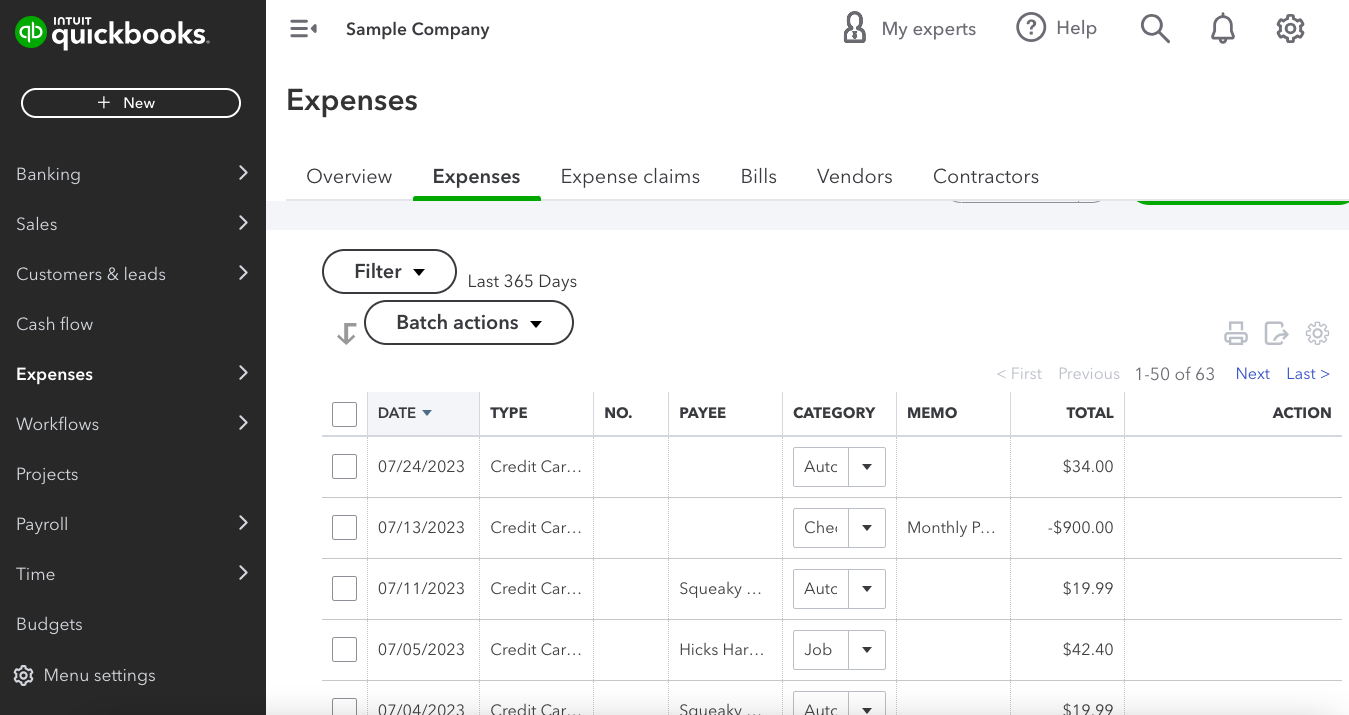Select the 07/24/2023 expense row checkbox
The width and height of the screenshot is (1349, 715).
tap(344, 466)
